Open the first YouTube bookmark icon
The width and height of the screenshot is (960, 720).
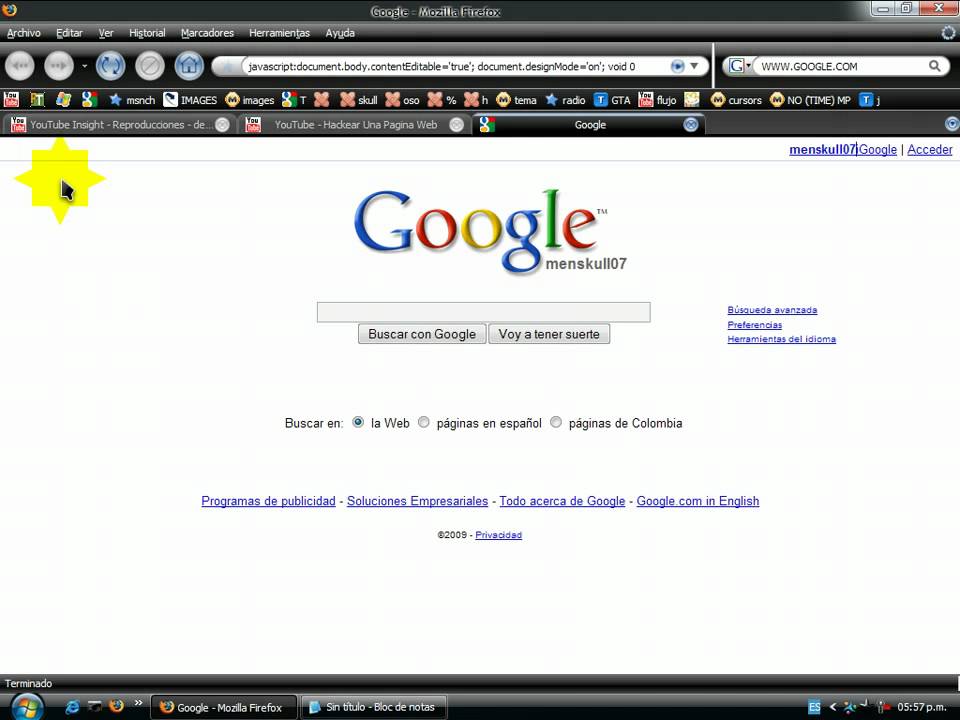click(x=11, y=100)
